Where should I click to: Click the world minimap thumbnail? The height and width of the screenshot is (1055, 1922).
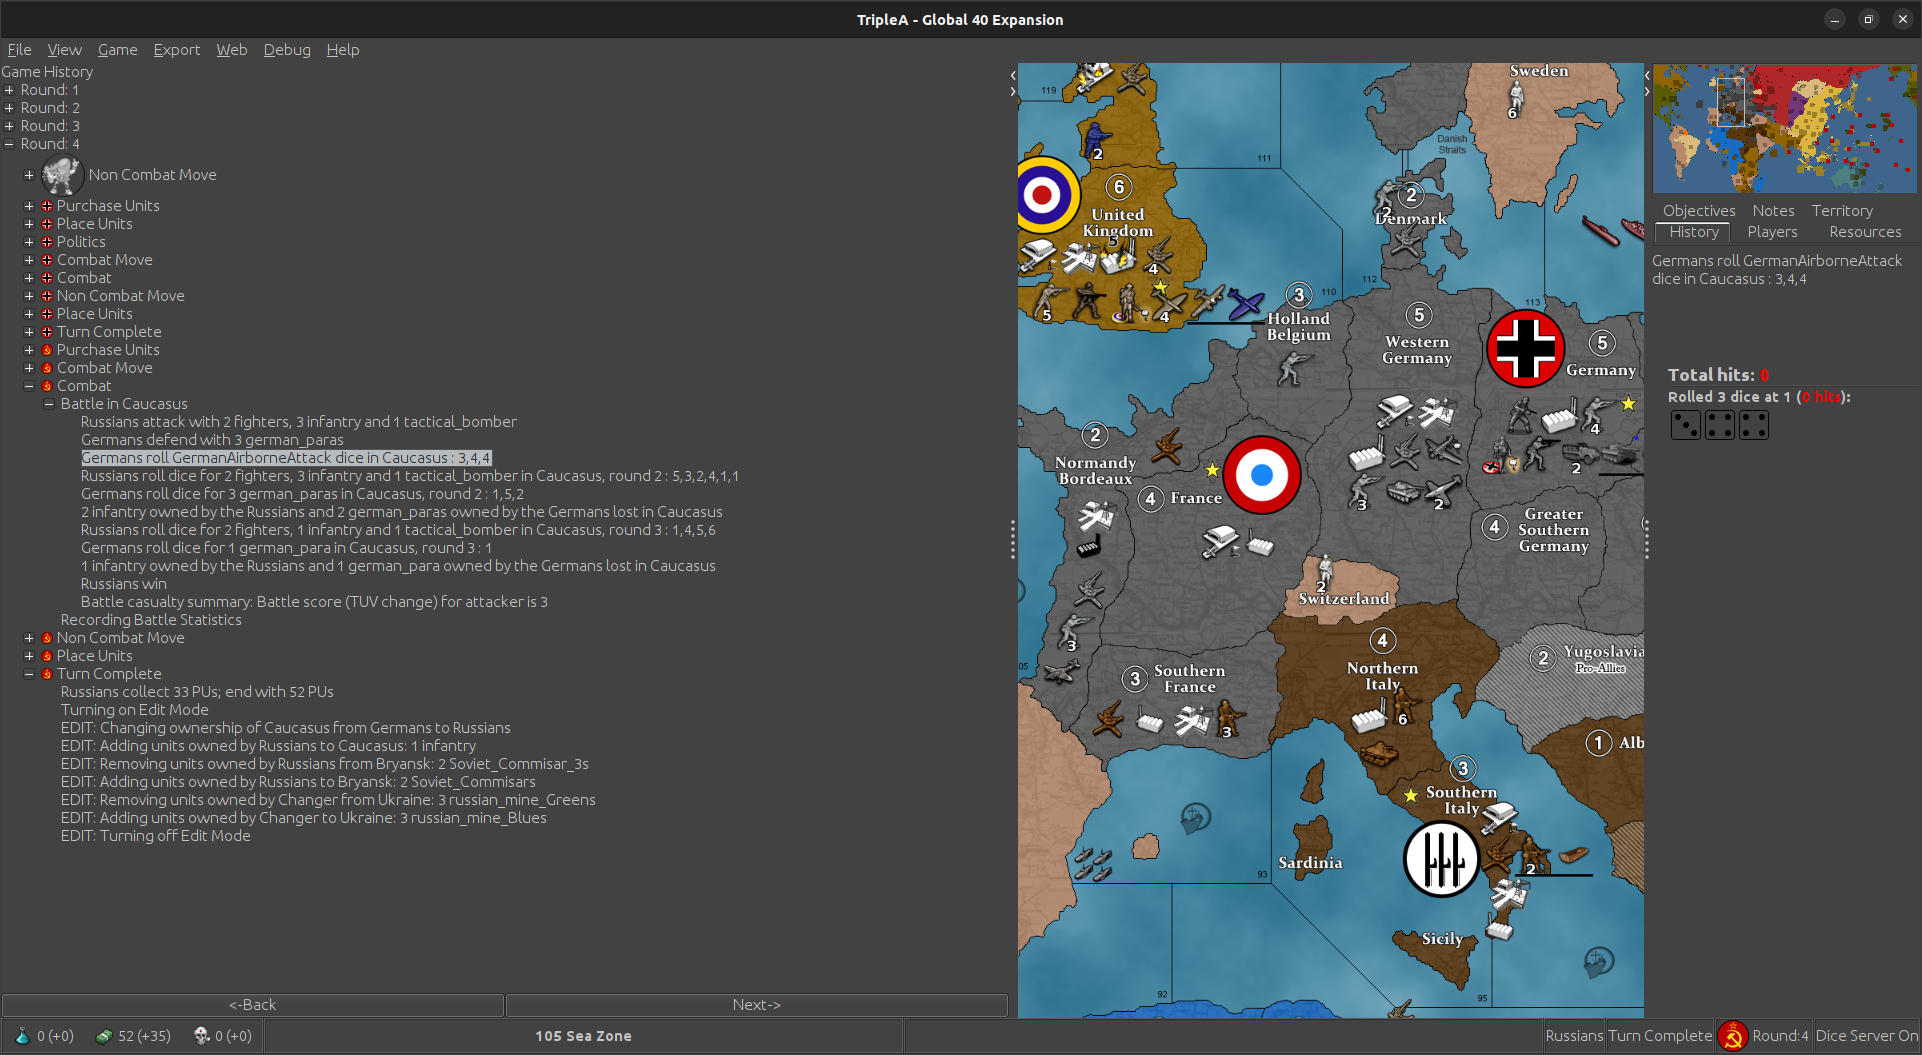[x=1784, y=129]
